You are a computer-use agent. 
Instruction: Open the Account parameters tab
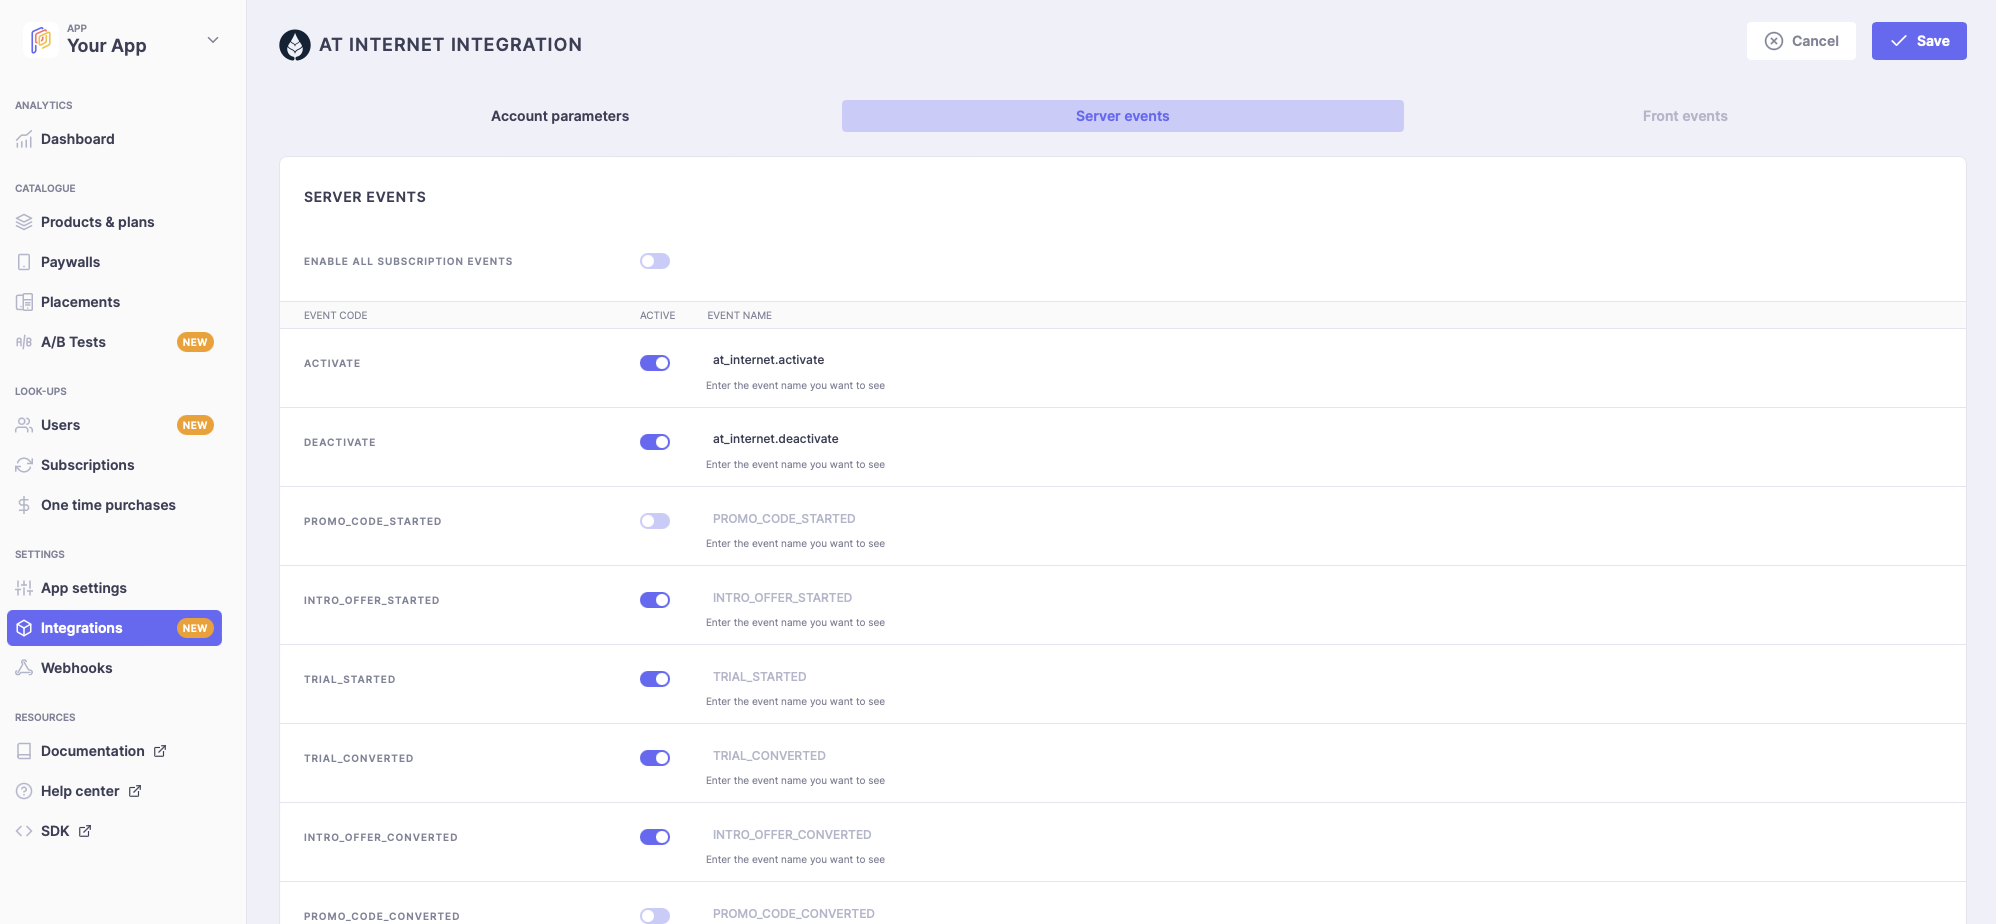click(560, 116)
